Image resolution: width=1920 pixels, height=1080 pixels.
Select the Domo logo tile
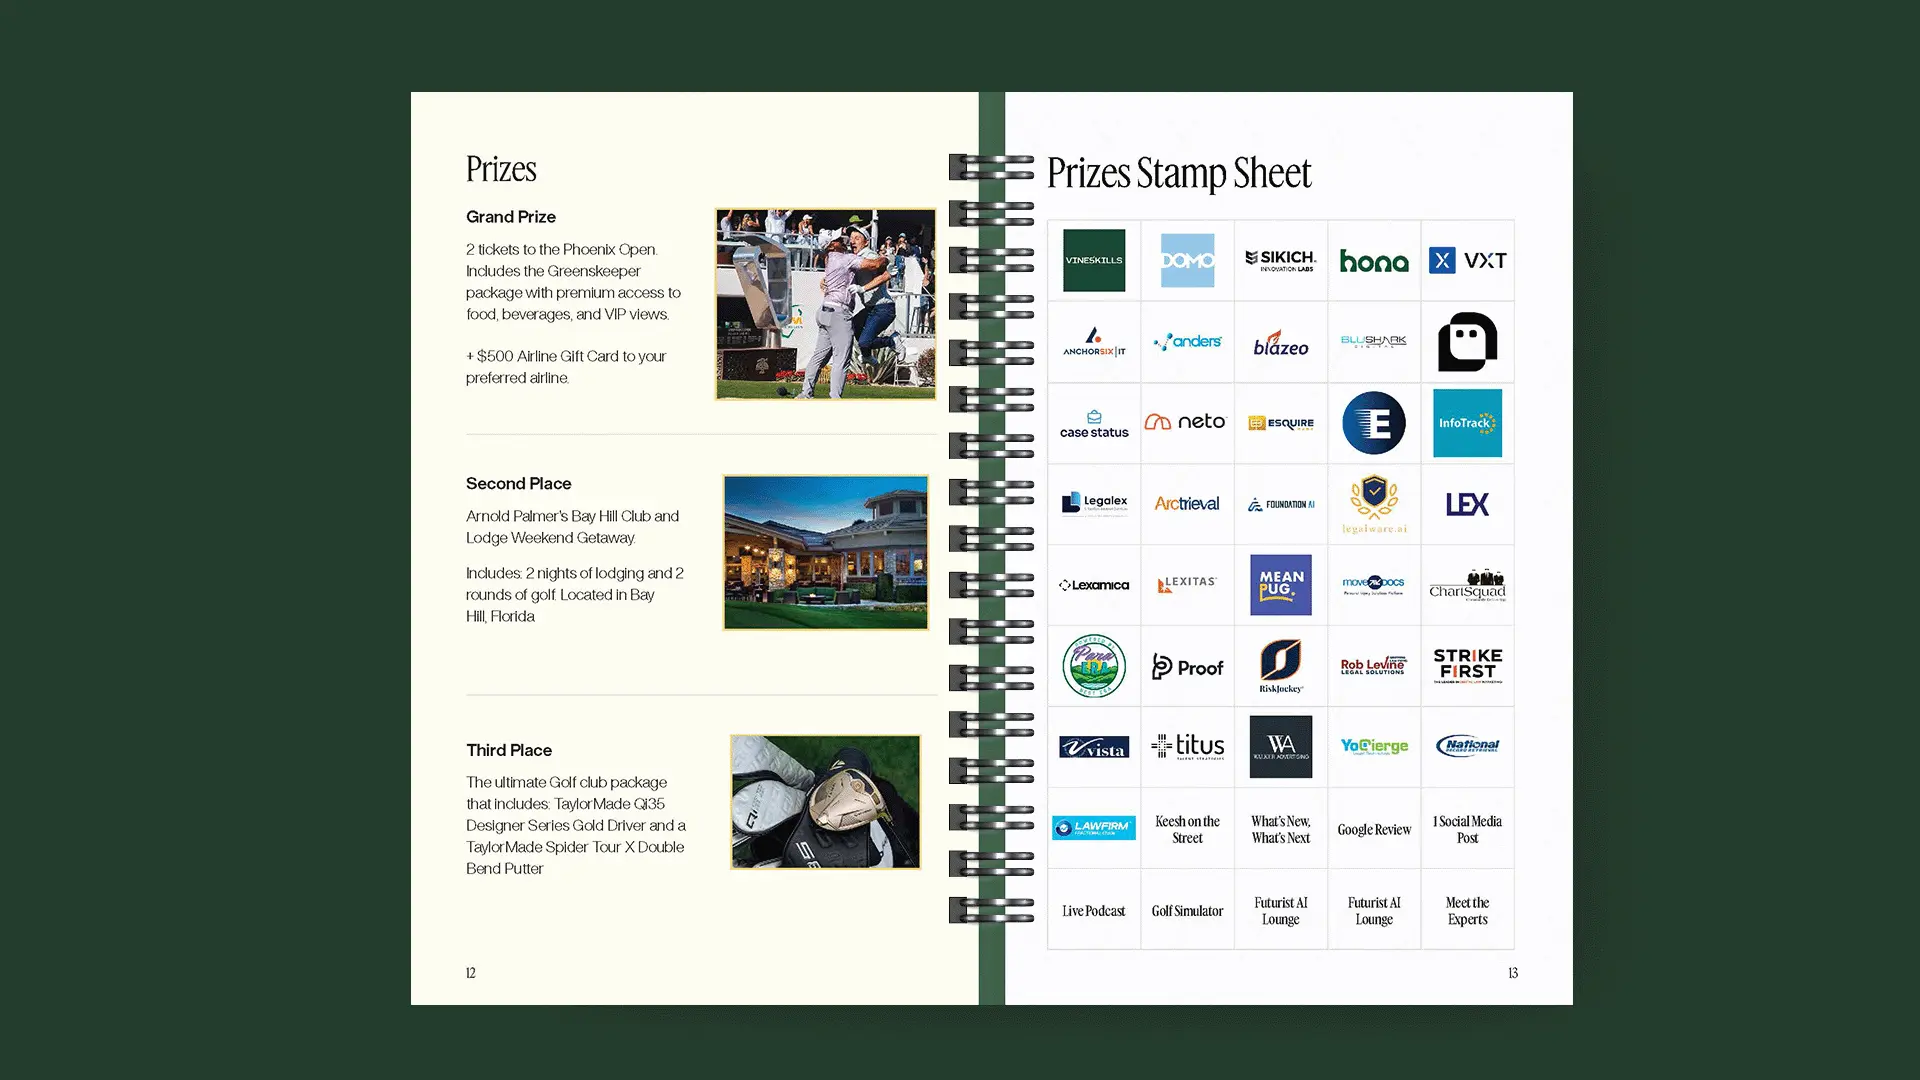pos(1187,260)
